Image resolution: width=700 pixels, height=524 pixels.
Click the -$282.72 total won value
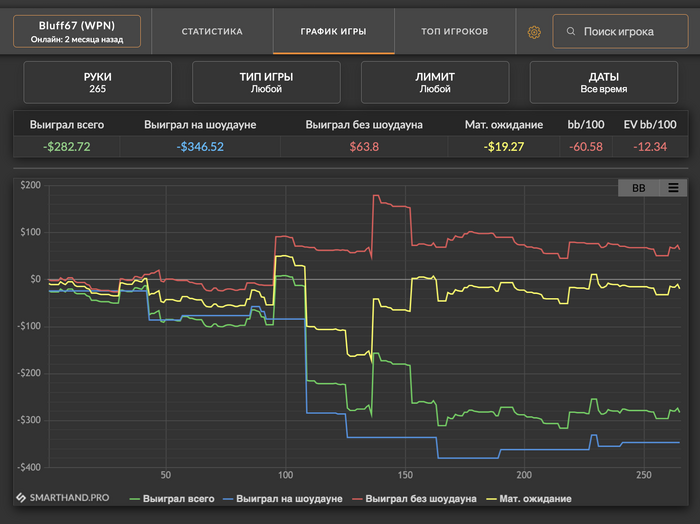(x=67, y=147)
